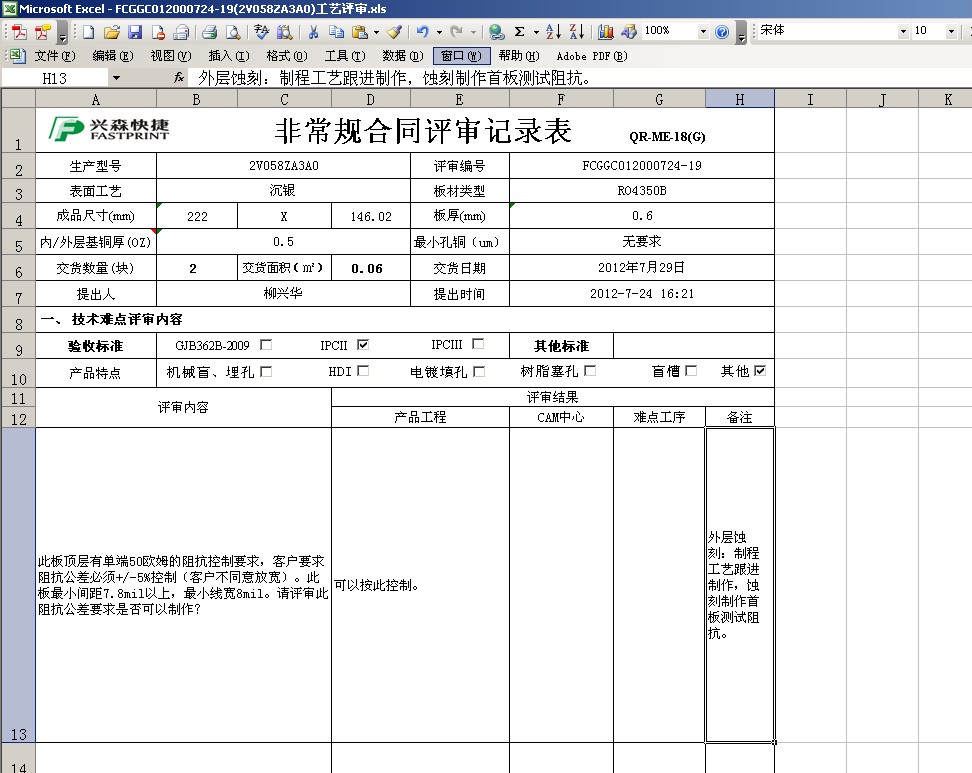Check the IPCIII checkbox

(x=478, y=344)
